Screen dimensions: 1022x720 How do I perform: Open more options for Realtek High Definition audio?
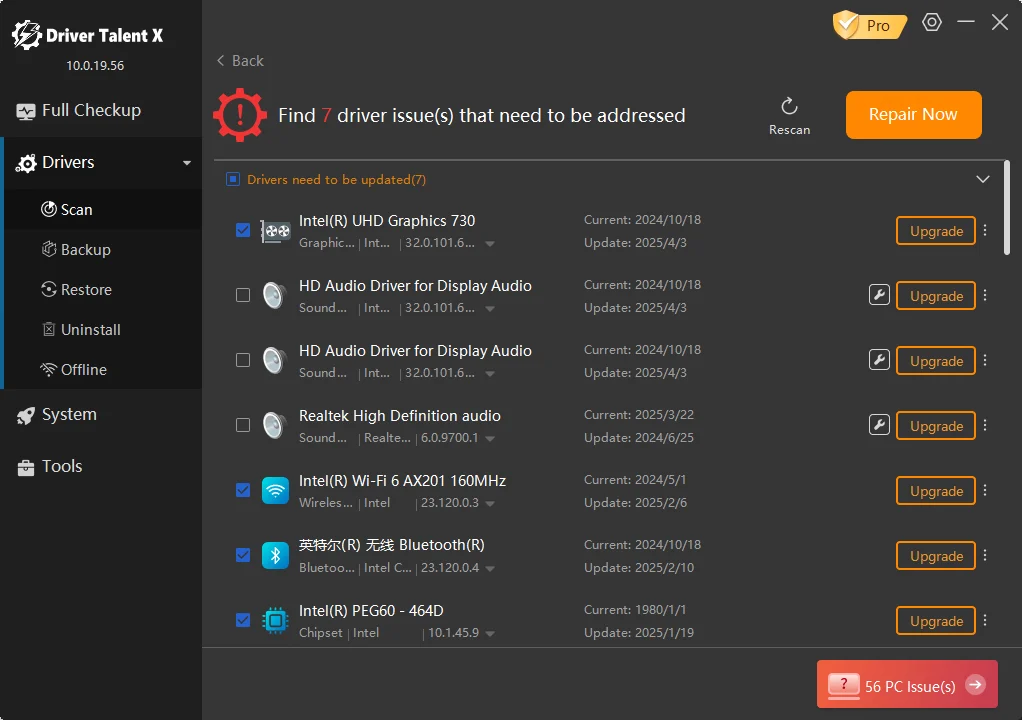click(985, 425)
